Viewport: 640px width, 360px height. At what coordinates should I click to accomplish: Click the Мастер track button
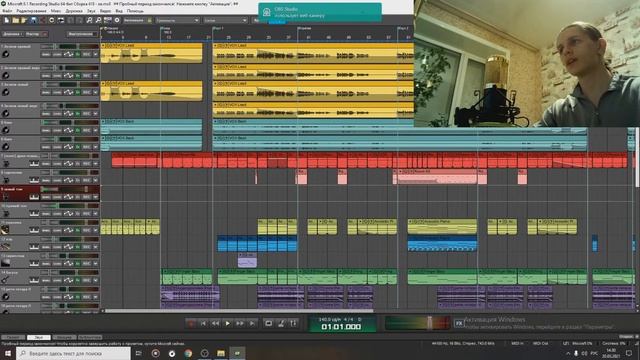35,34
